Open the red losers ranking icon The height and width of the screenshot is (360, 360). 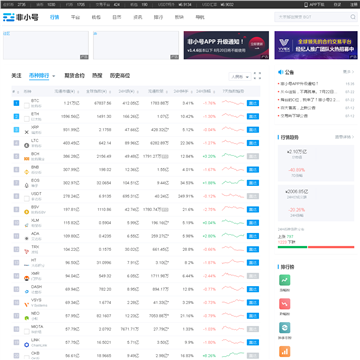tap(285, 304)
